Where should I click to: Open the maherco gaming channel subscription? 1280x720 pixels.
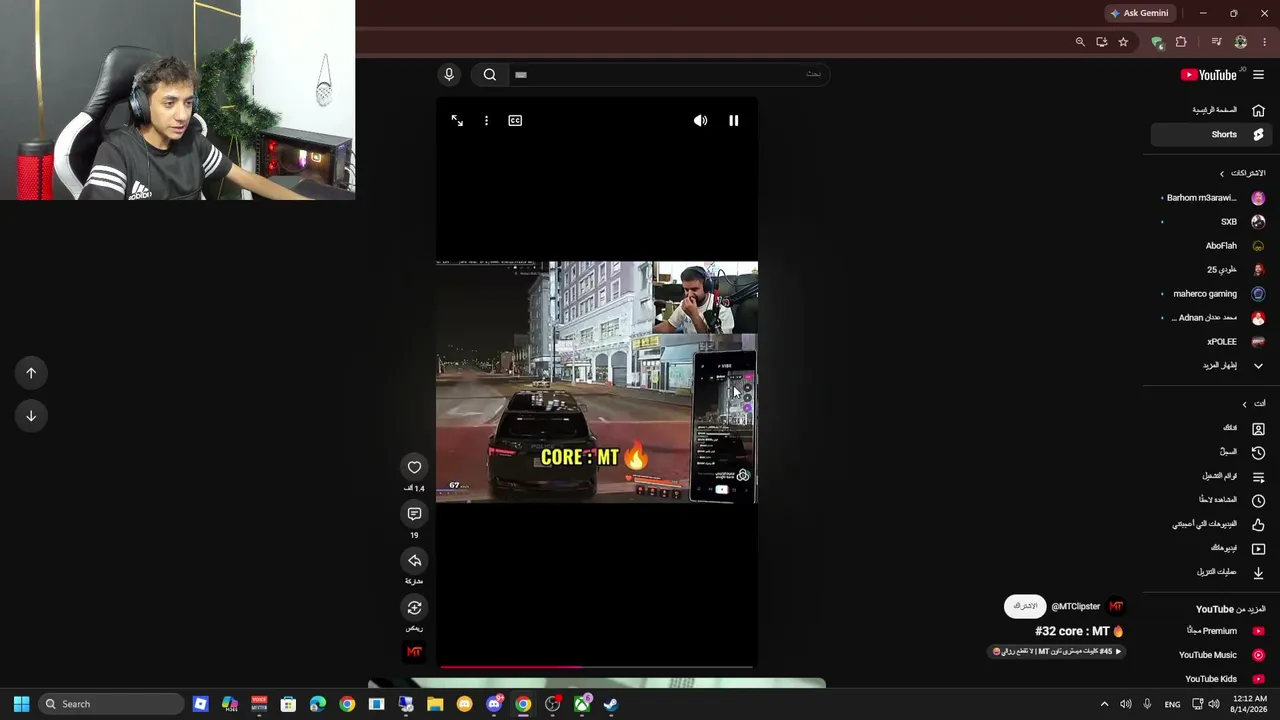(x=1213, y=294)
